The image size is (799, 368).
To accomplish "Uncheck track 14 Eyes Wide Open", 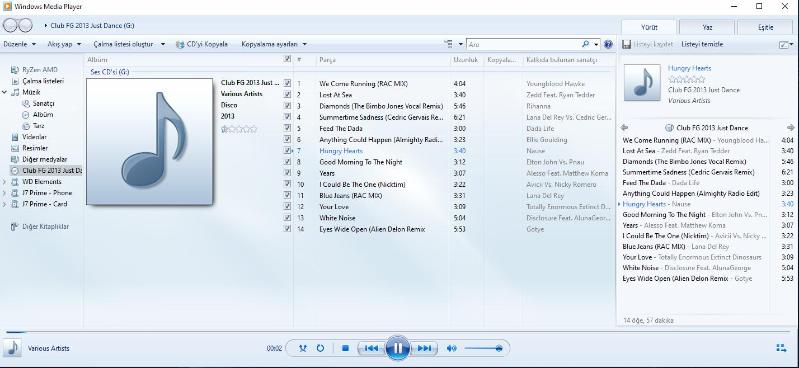I will click(x=287, y=229).
